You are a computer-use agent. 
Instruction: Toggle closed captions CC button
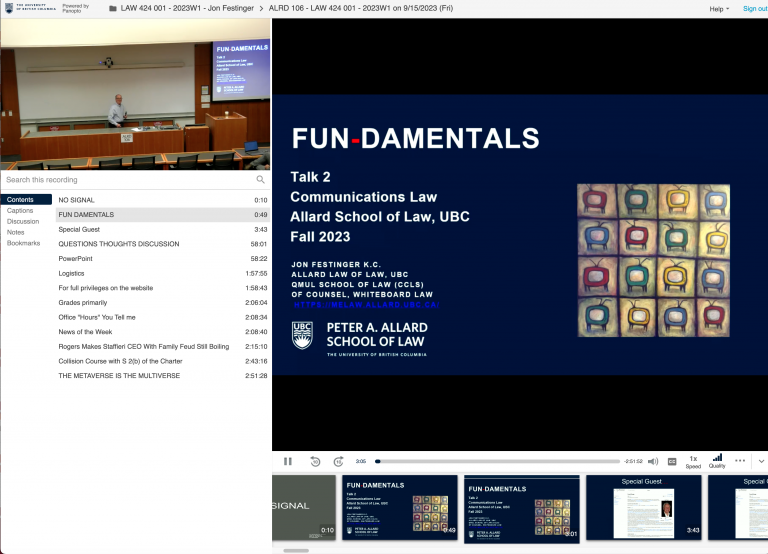tap(672, 461)
